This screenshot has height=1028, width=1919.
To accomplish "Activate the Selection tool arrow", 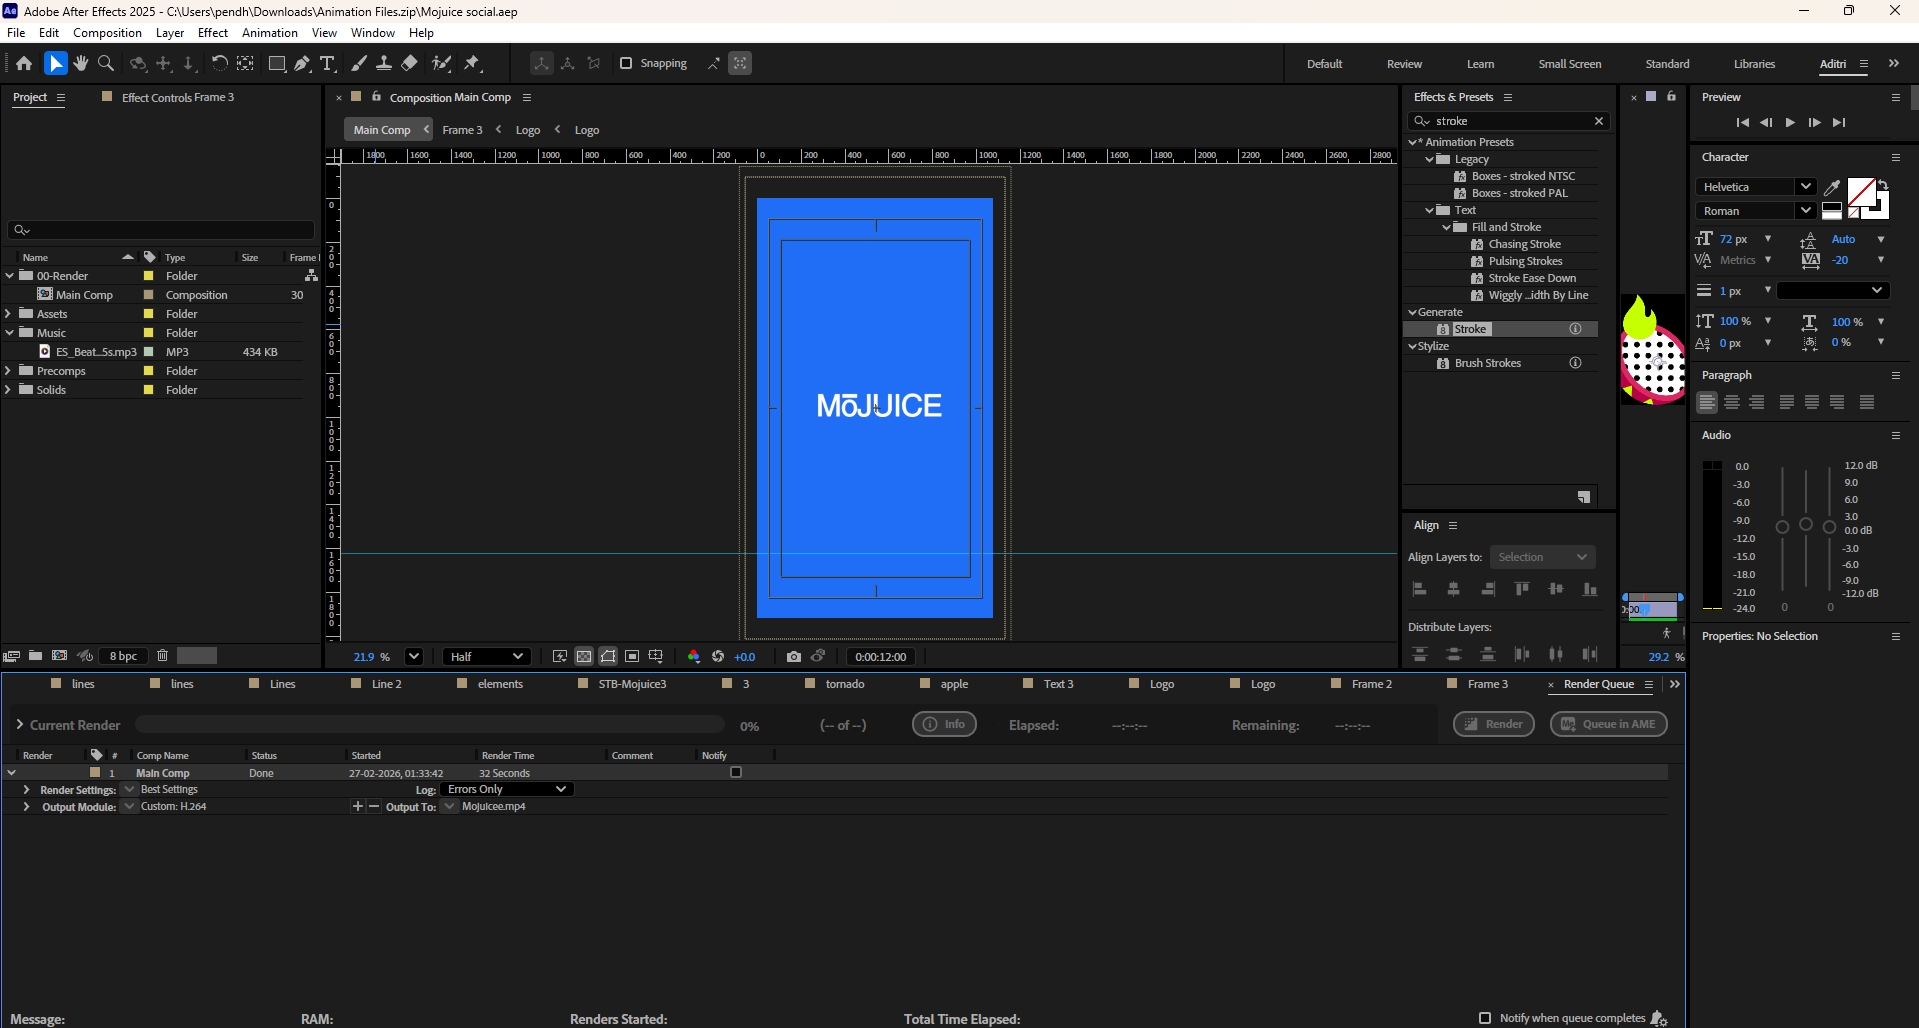I will click(55, 63).
